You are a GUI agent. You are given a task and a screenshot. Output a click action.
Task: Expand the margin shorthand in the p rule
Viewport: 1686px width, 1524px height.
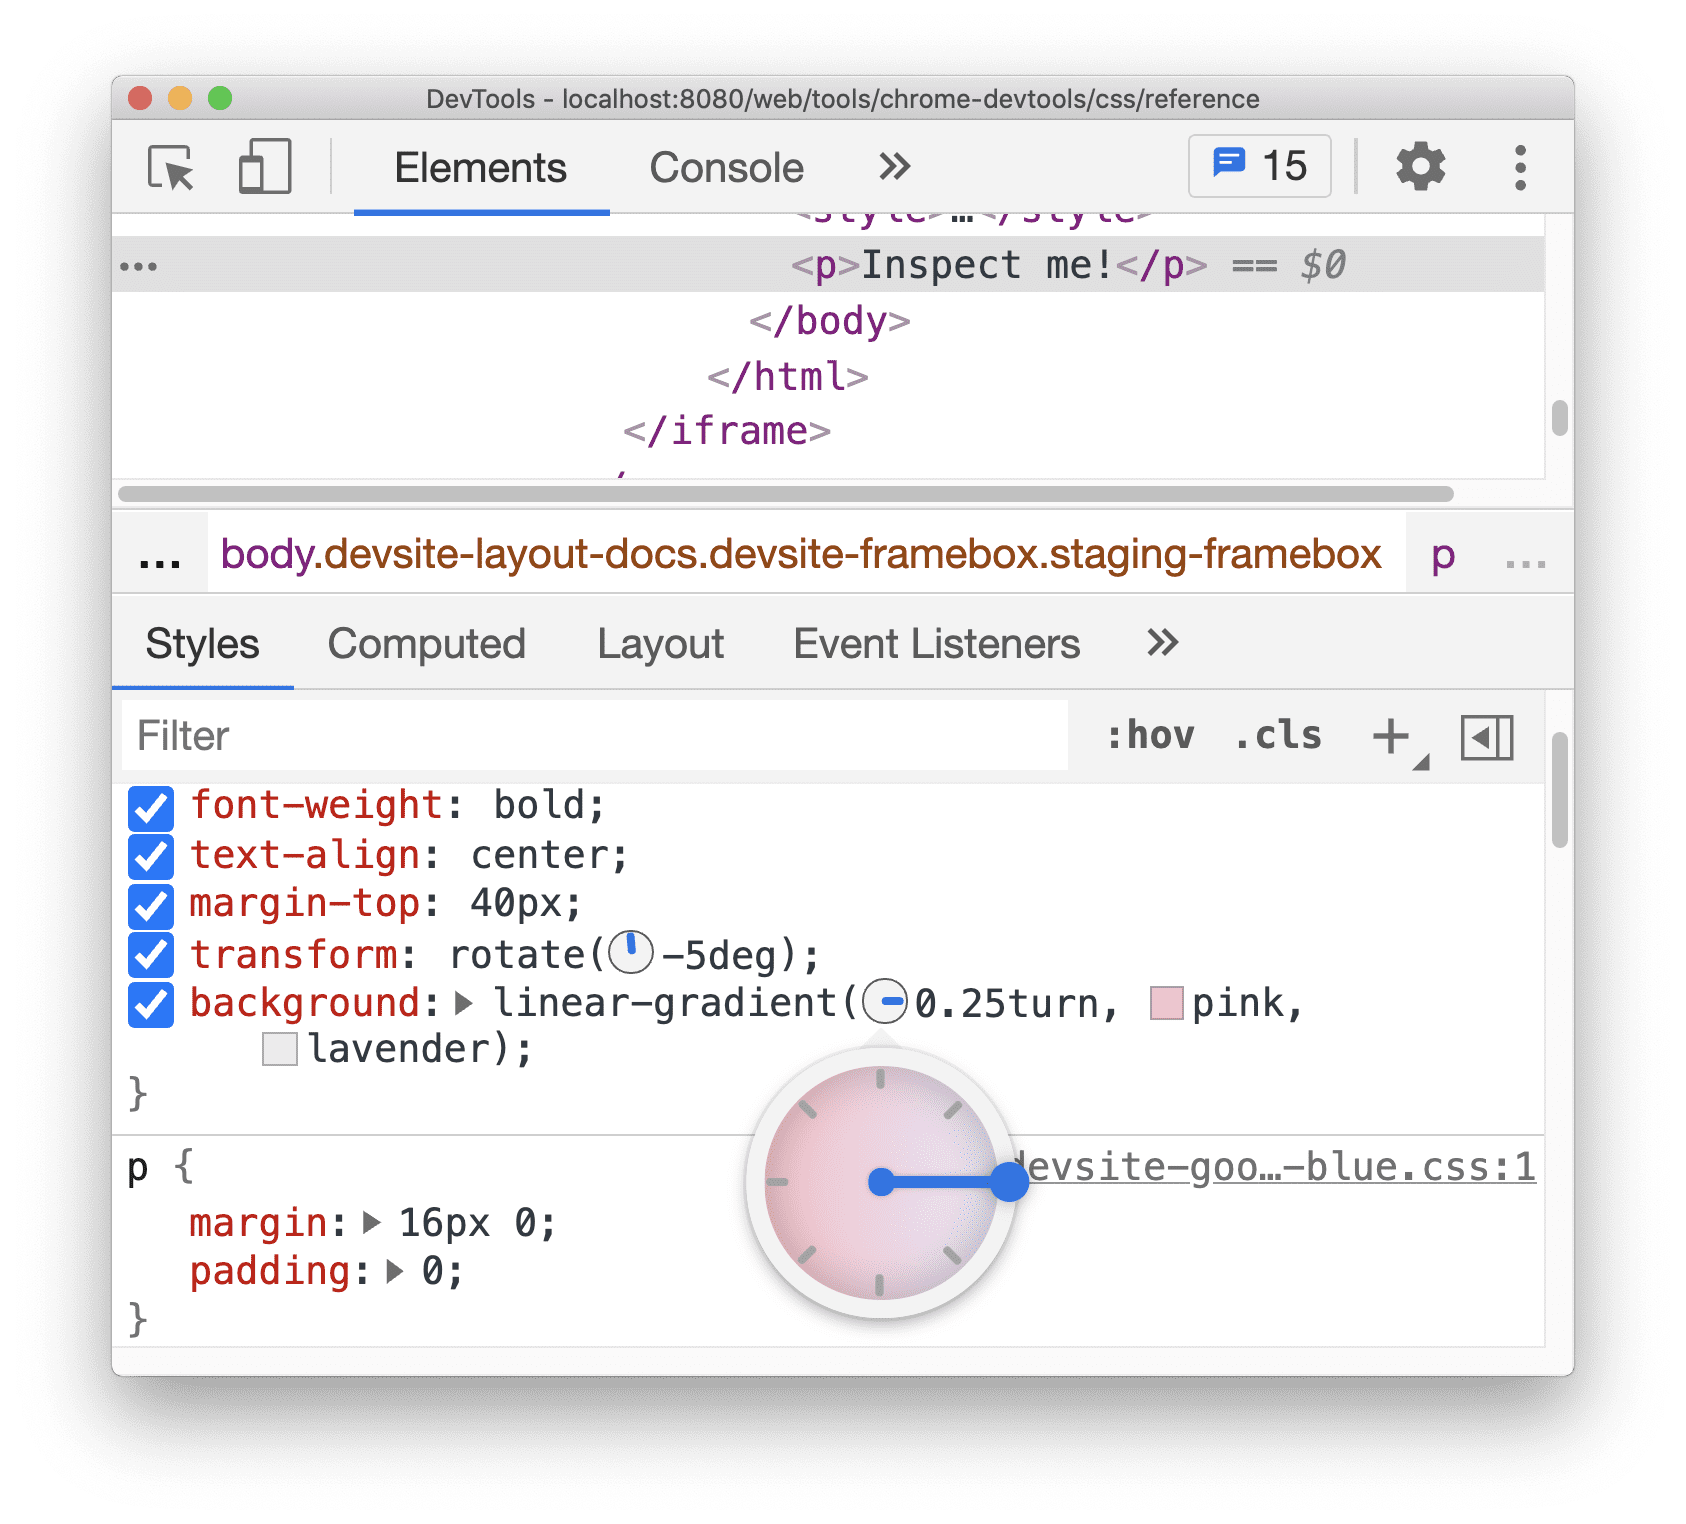(x=371, y=1222)
